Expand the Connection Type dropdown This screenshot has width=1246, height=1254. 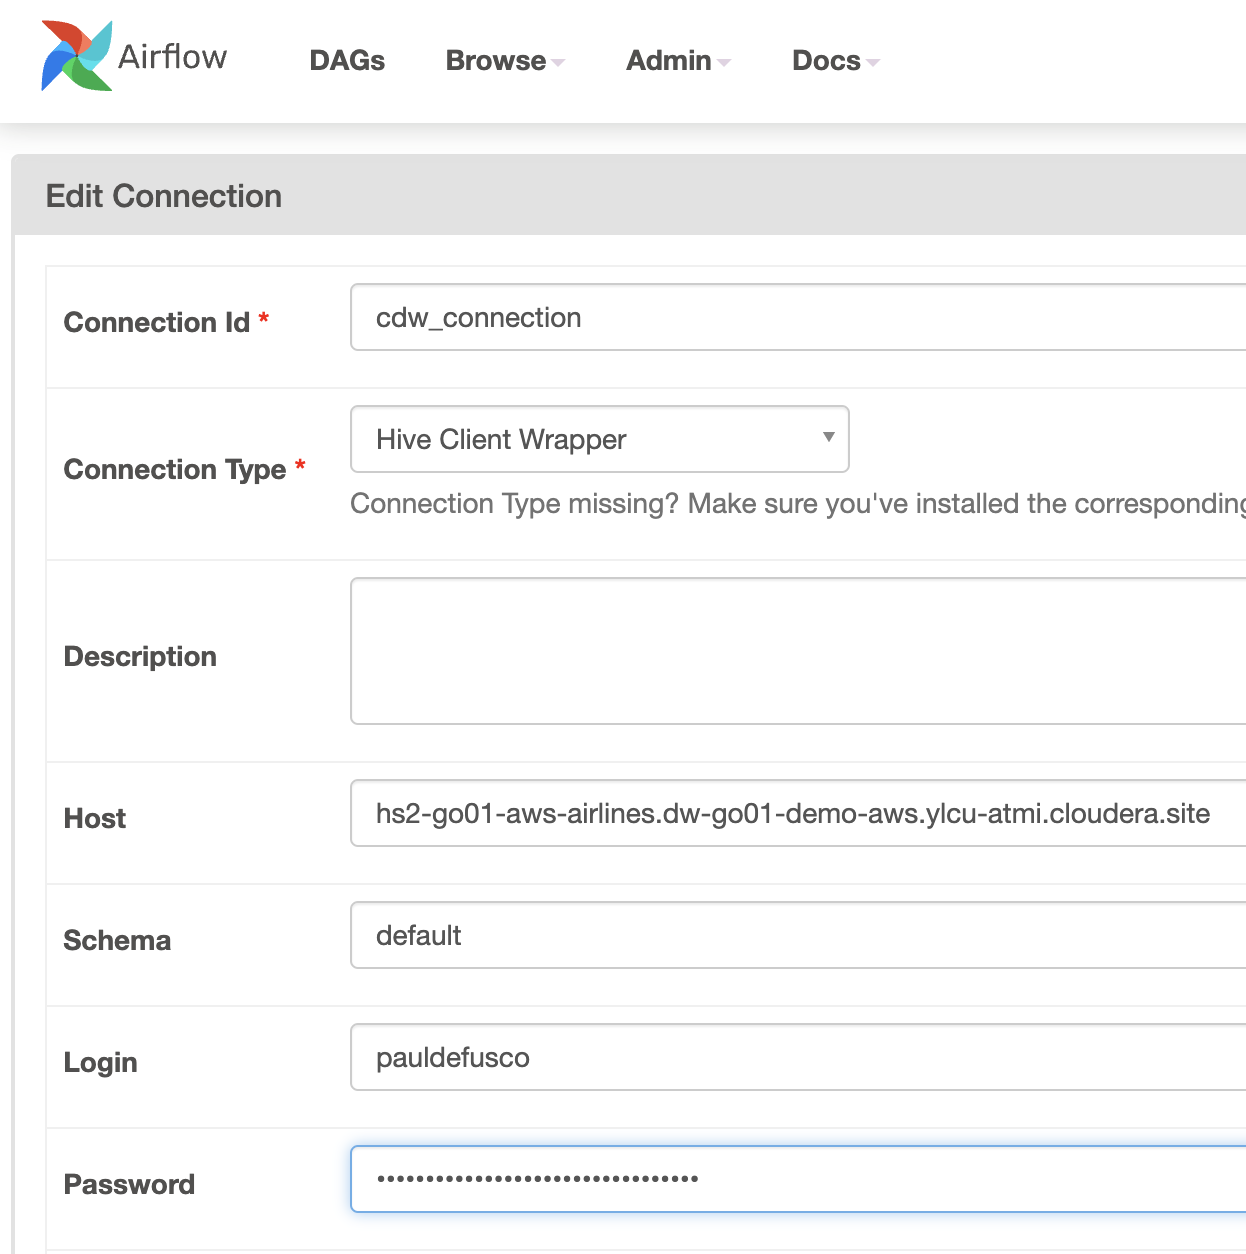click(x=600, y=439)
